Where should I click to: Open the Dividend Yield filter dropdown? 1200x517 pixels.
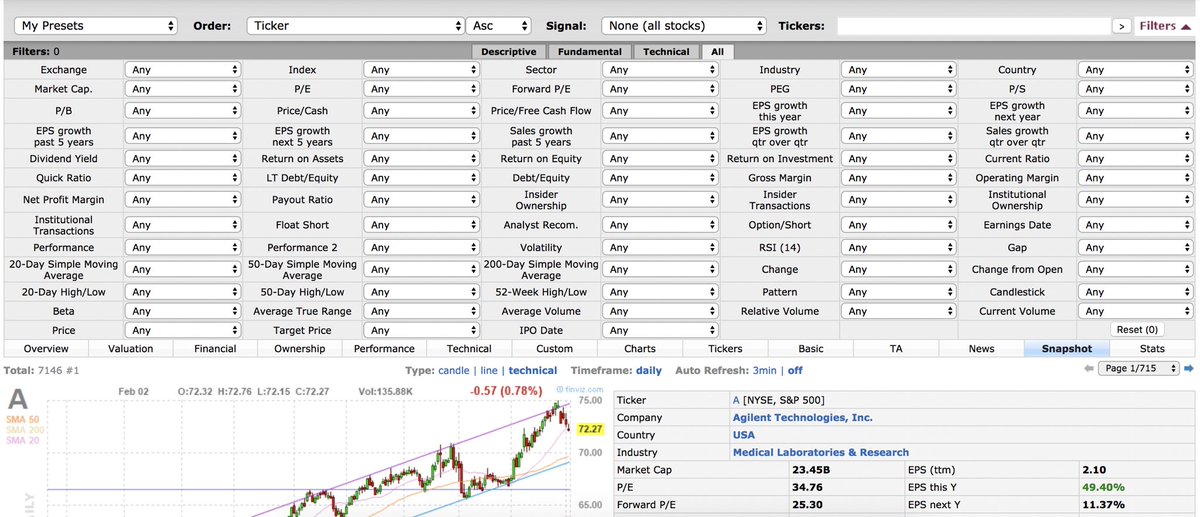183,159
